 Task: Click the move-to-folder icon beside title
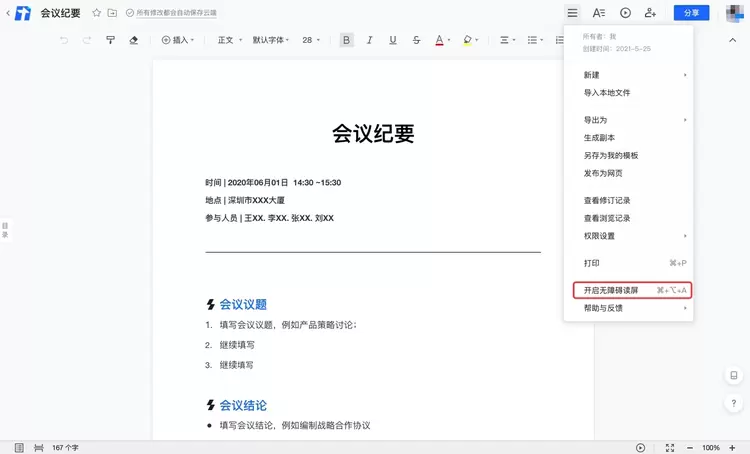[x=112, y=13]
